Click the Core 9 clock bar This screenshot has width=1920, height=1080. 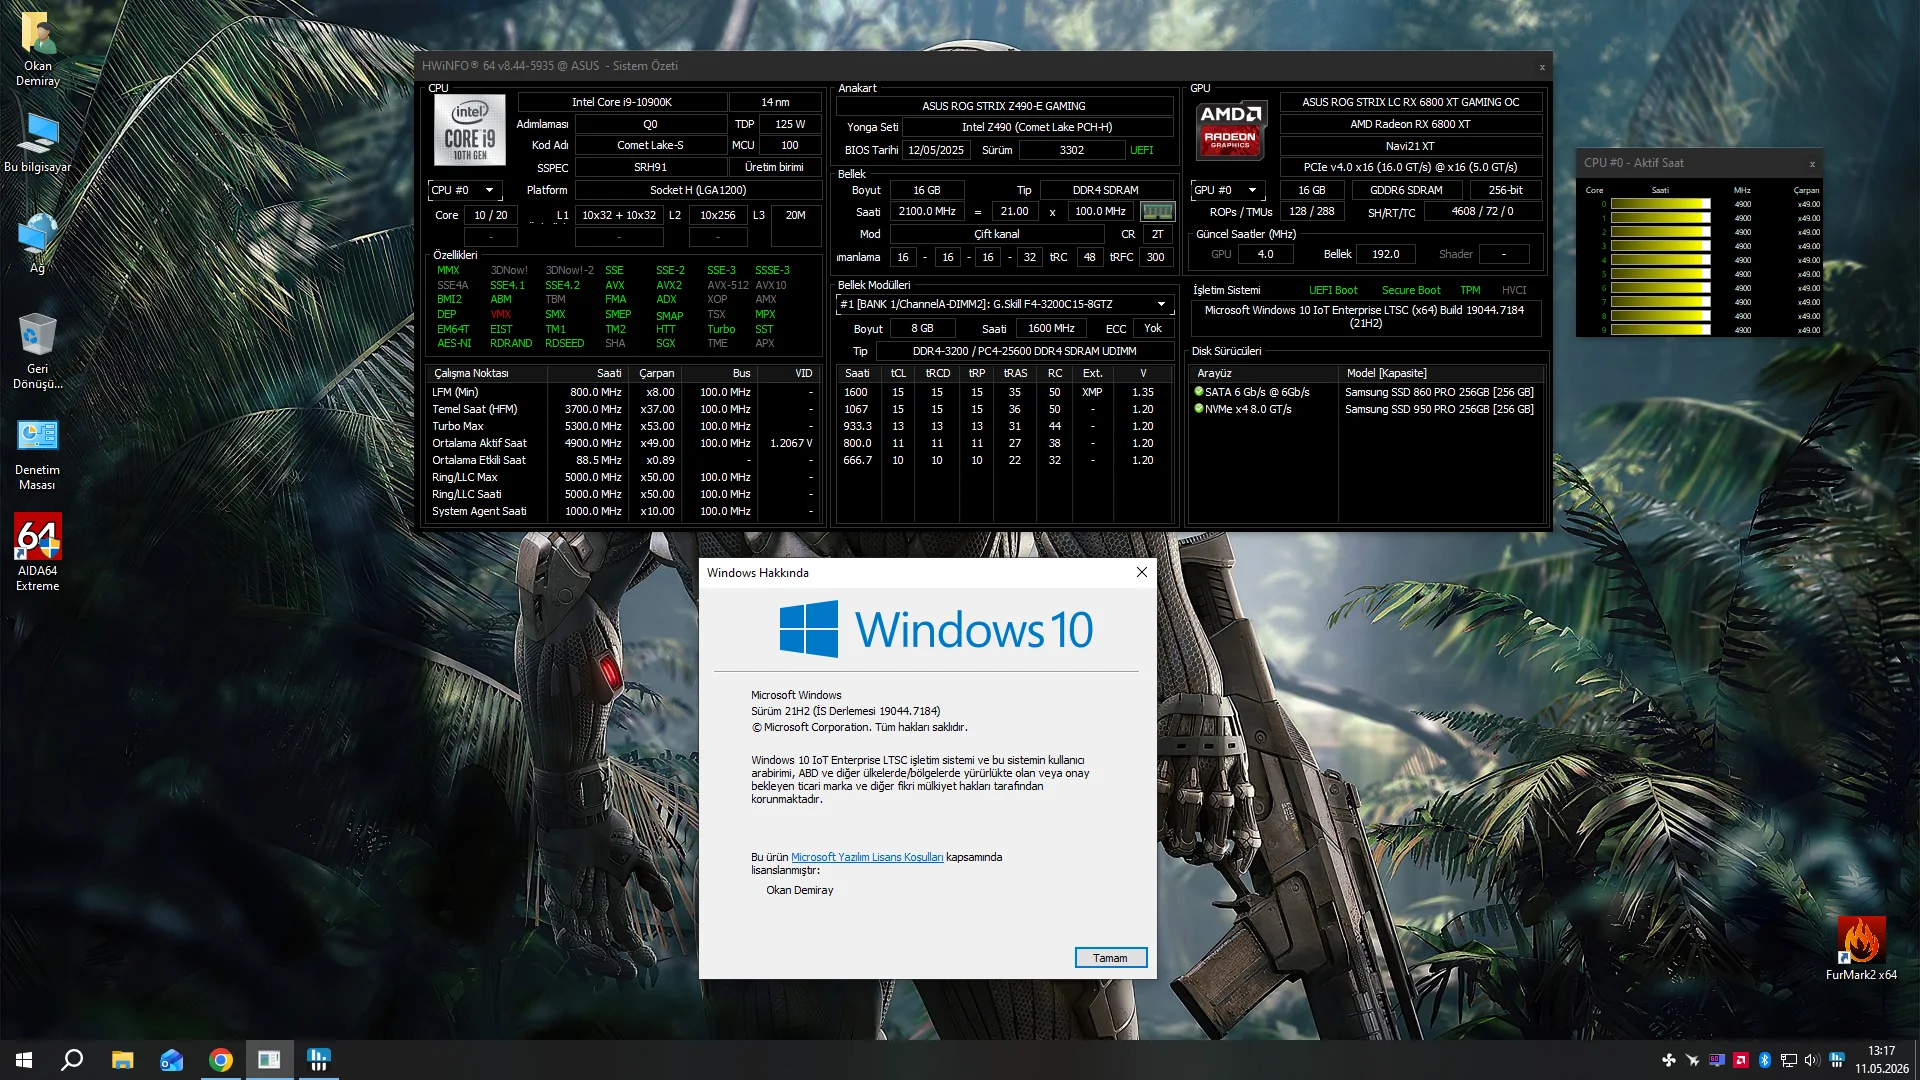coord(1660,330)
